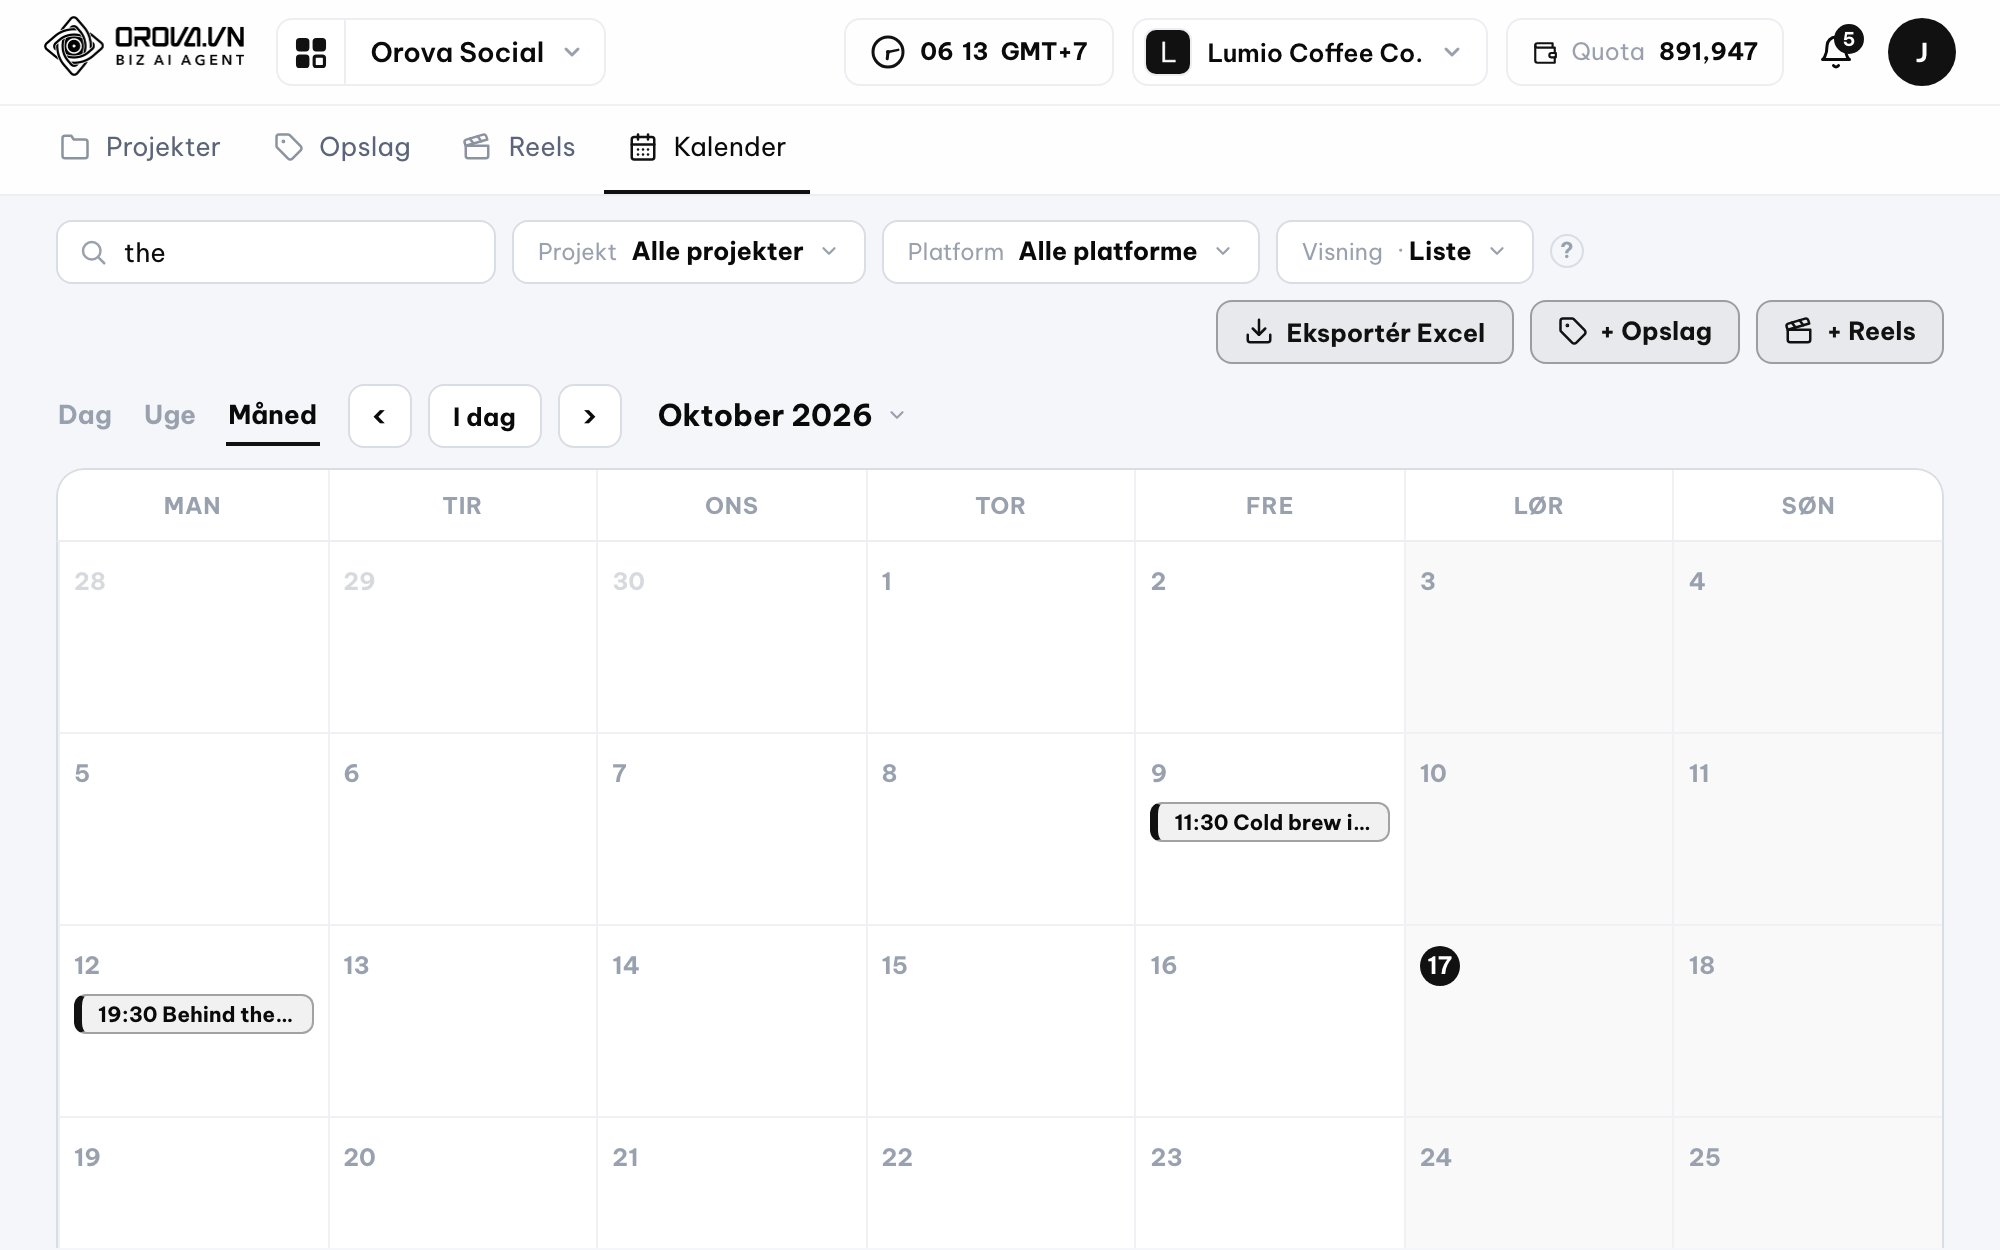Click the Quota wallet icon
This screenshot has height=1250, width=2000.
tap(1545, 52)
